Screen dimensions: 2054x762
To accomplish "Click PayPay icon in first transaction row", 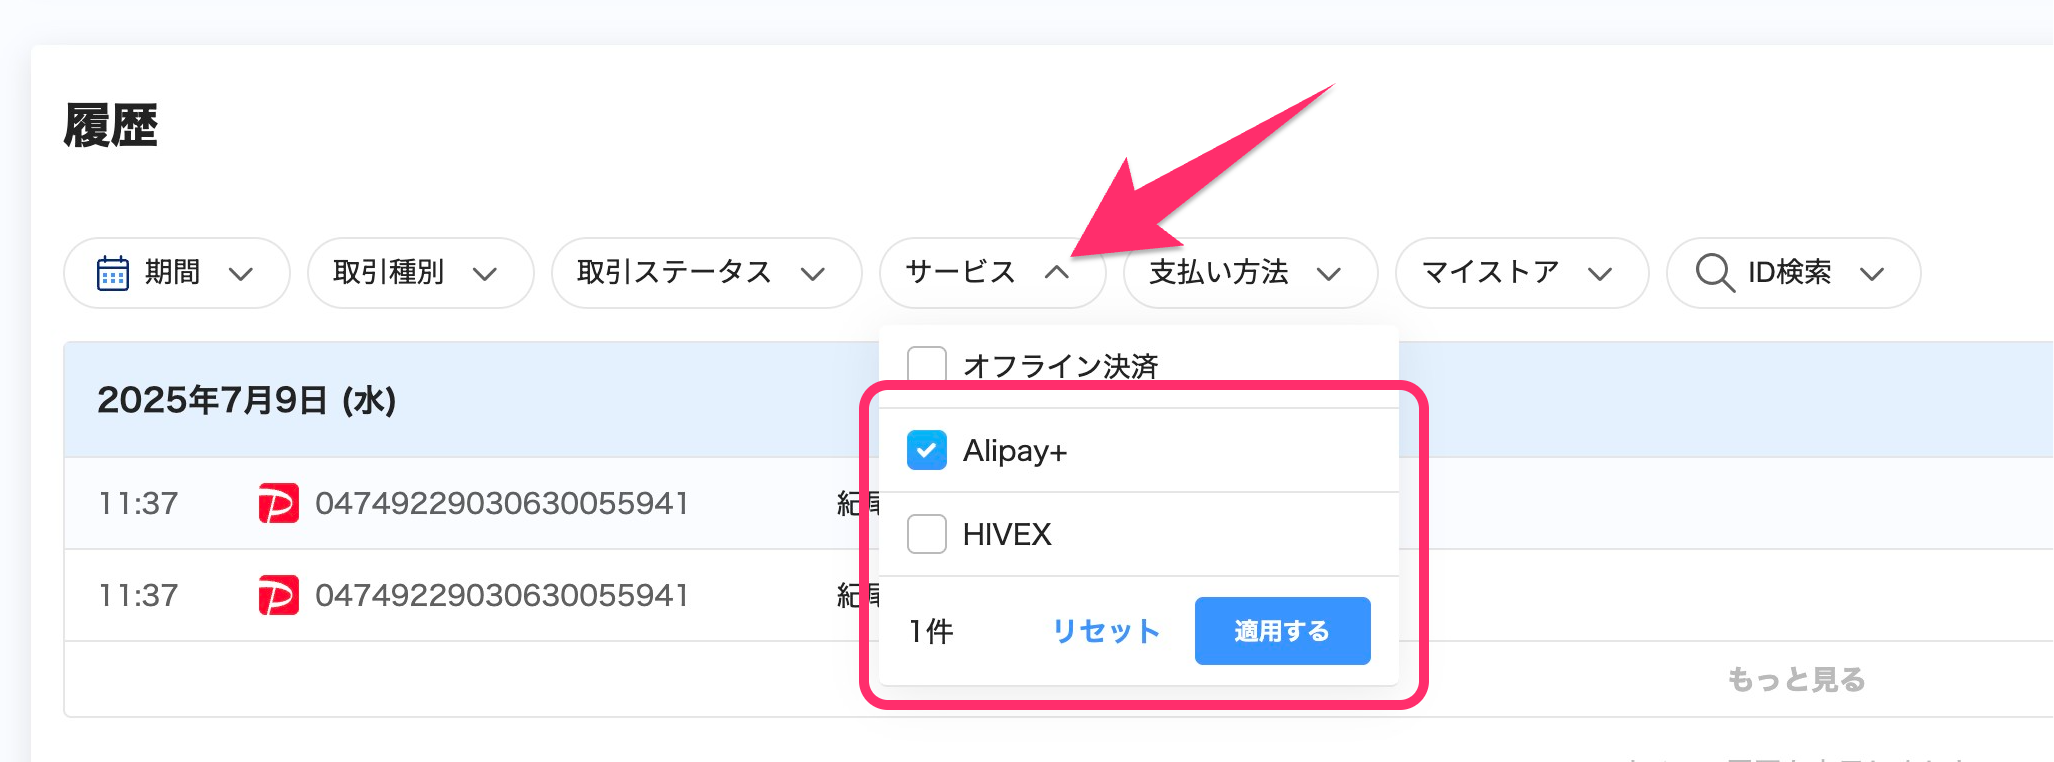I will (x=278, y=503).
